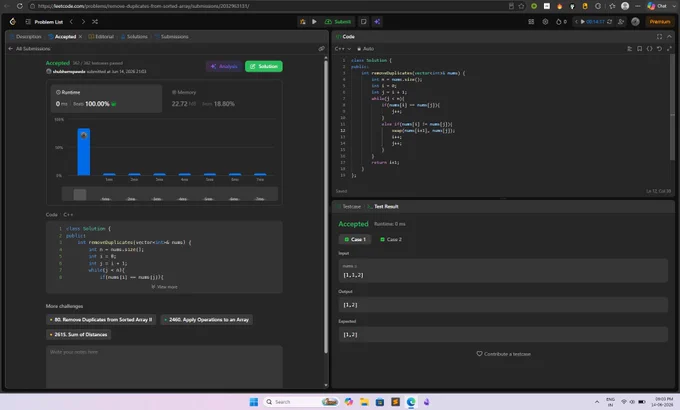This screenshot has height=410, width=680.
Task: Show hidden system tray icons
Action: (597, 402)
